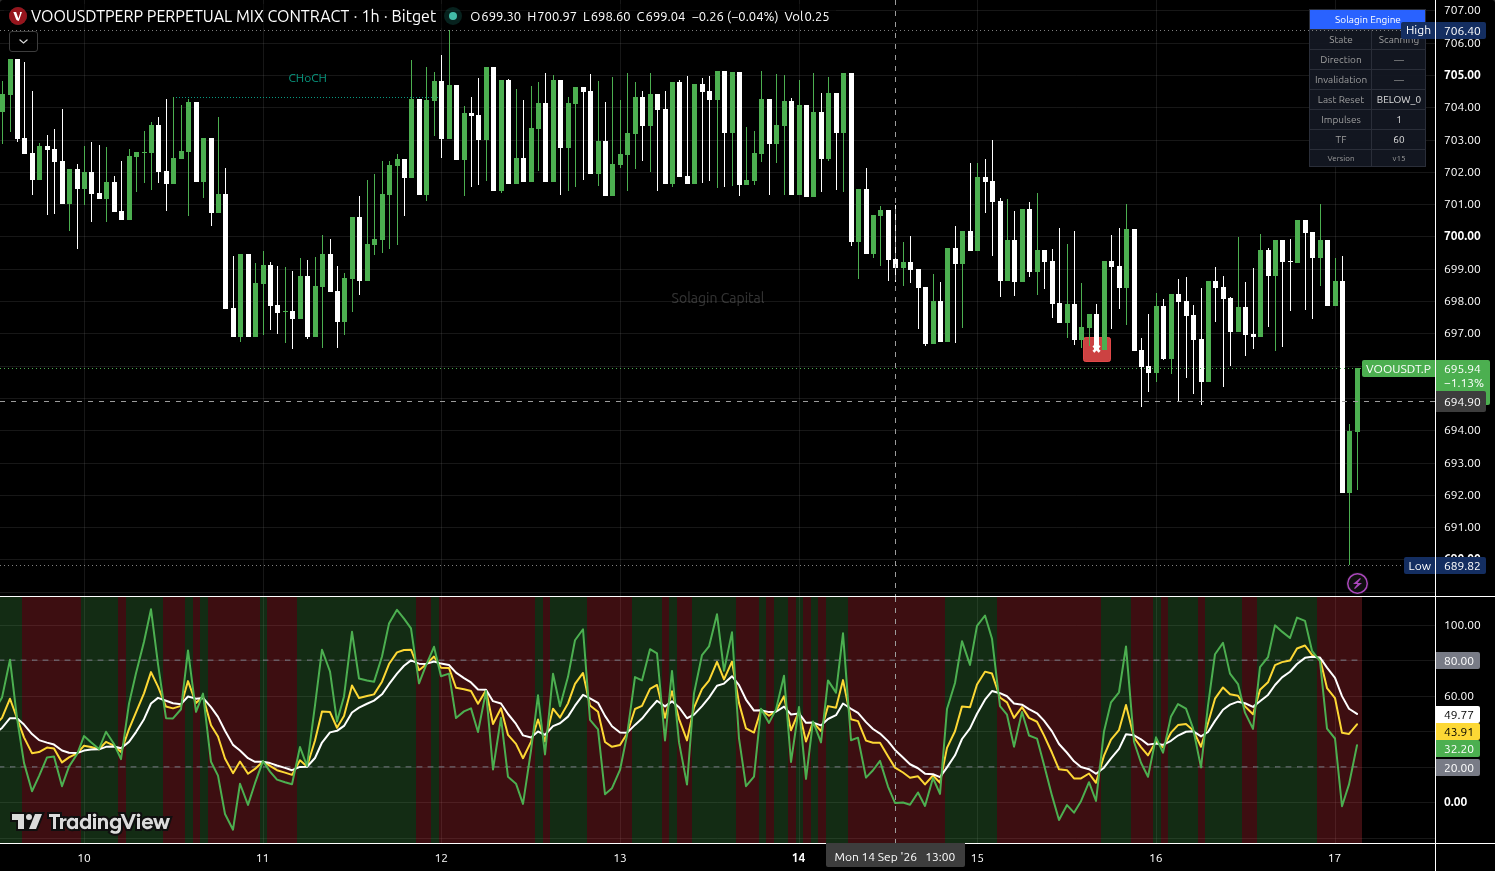Click the VOOUSDTPERP PERPETUAL MIX CONTRACT title
This screenshot has width=1495, height=871.
click(x=190, y=16)
